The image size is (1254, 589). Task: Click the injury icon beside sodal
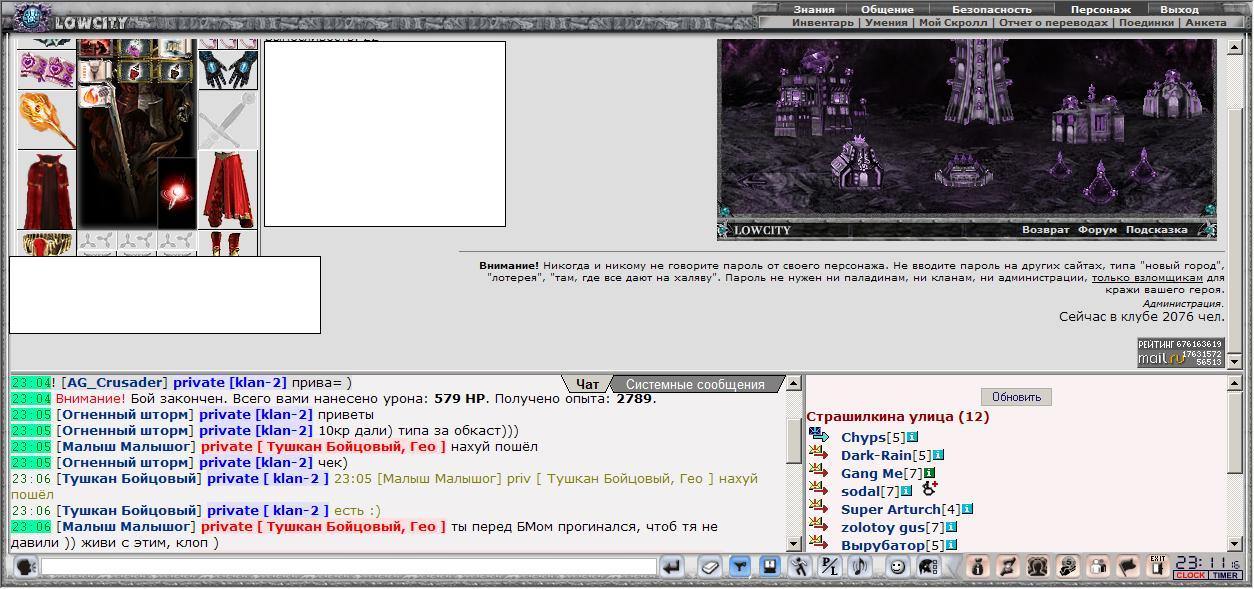[929, 489]
